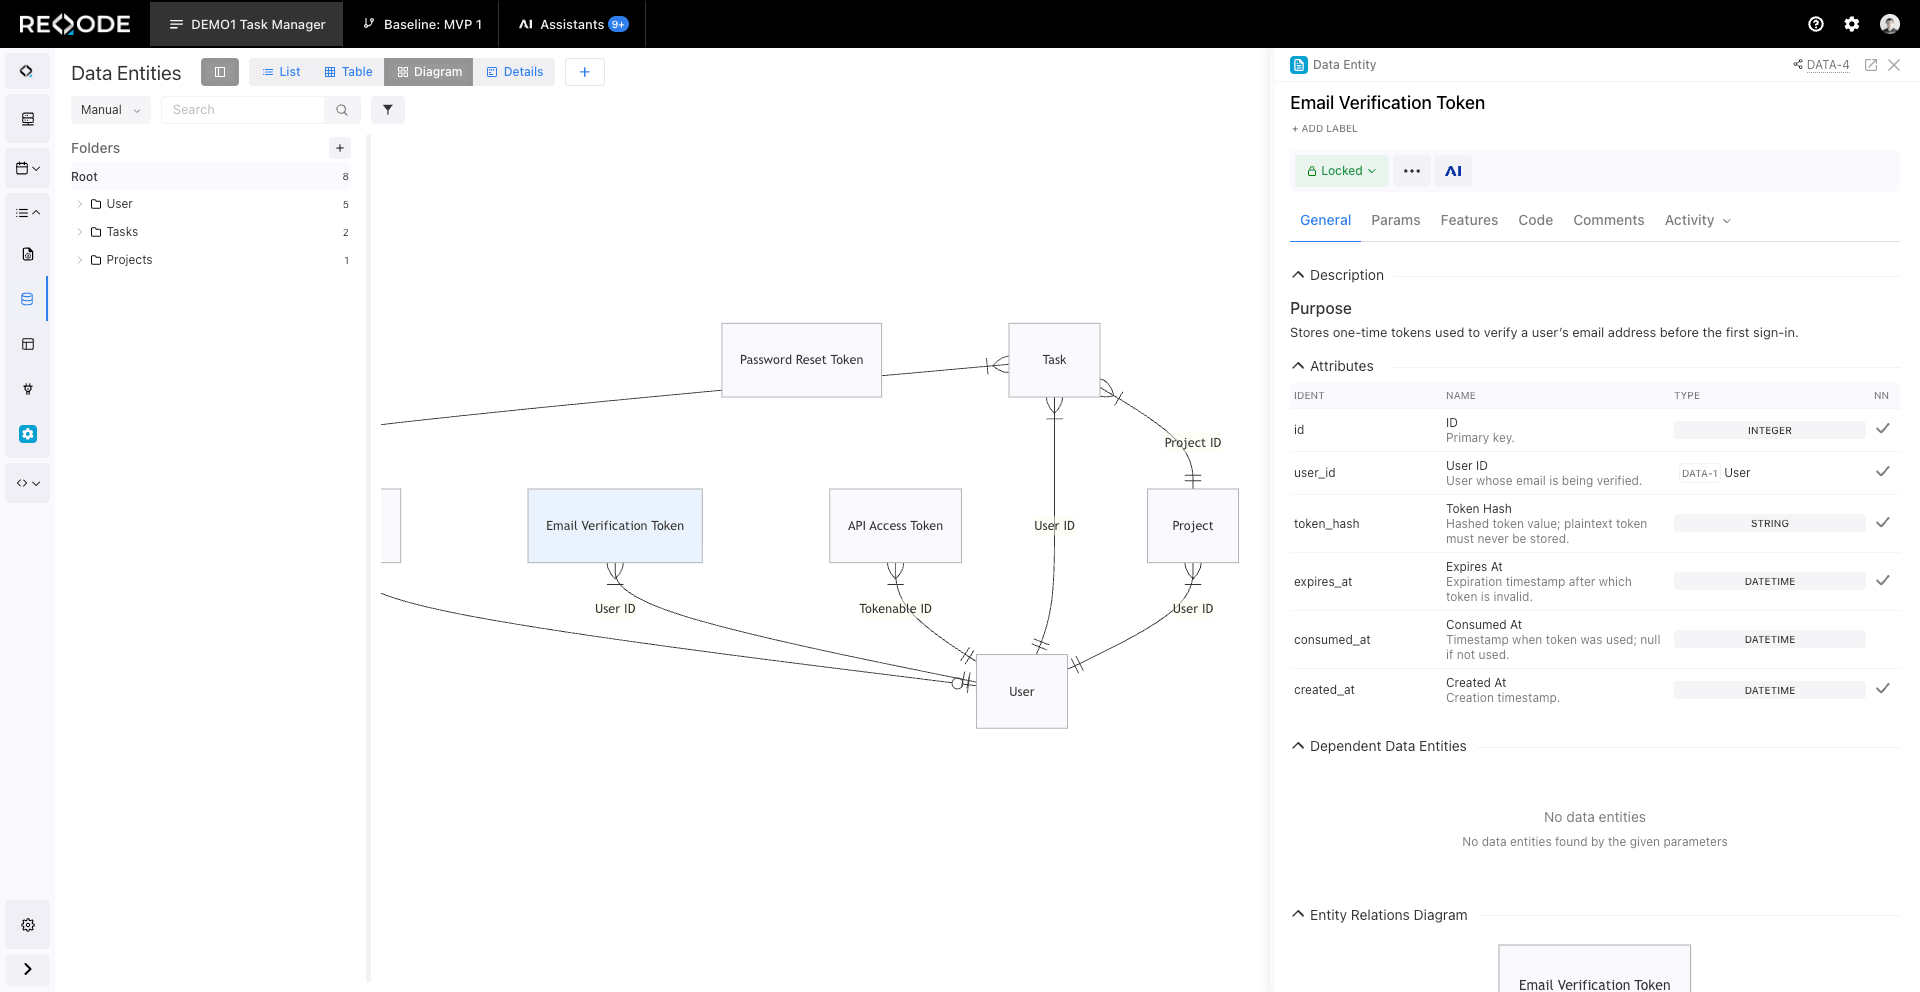The width and height of the screenshot is (1920, 992).
Task: Toggle the side panel layout button
Action: pyautogui.click(x=220, y=72)
